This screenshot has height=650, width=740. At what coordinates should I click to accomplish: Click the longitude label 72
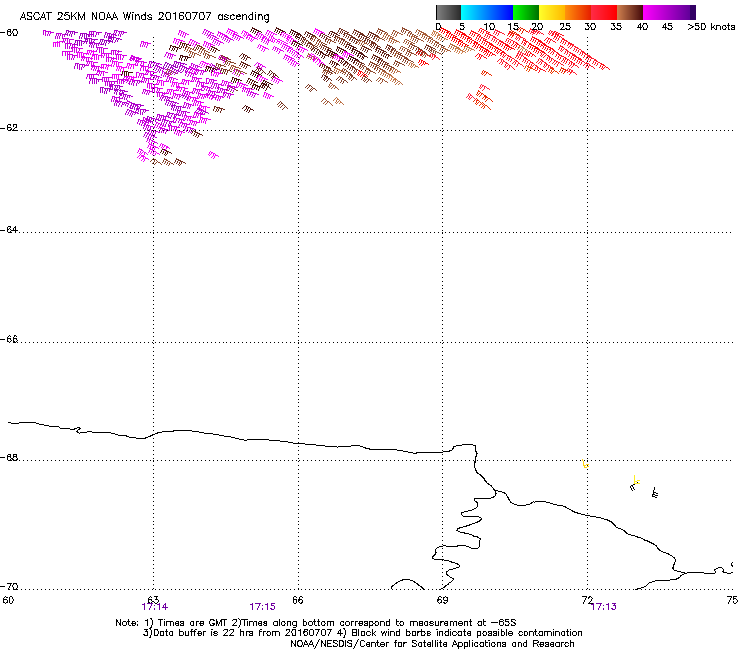587,600
